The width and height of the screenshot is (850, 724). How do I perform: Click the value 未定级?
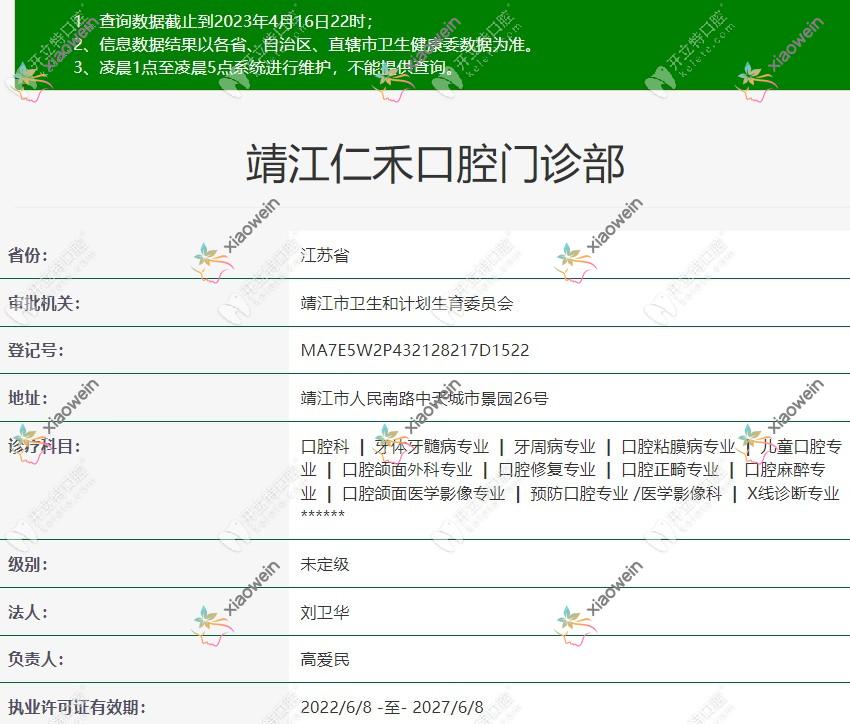pyautogui.click(x=325, y=564)
